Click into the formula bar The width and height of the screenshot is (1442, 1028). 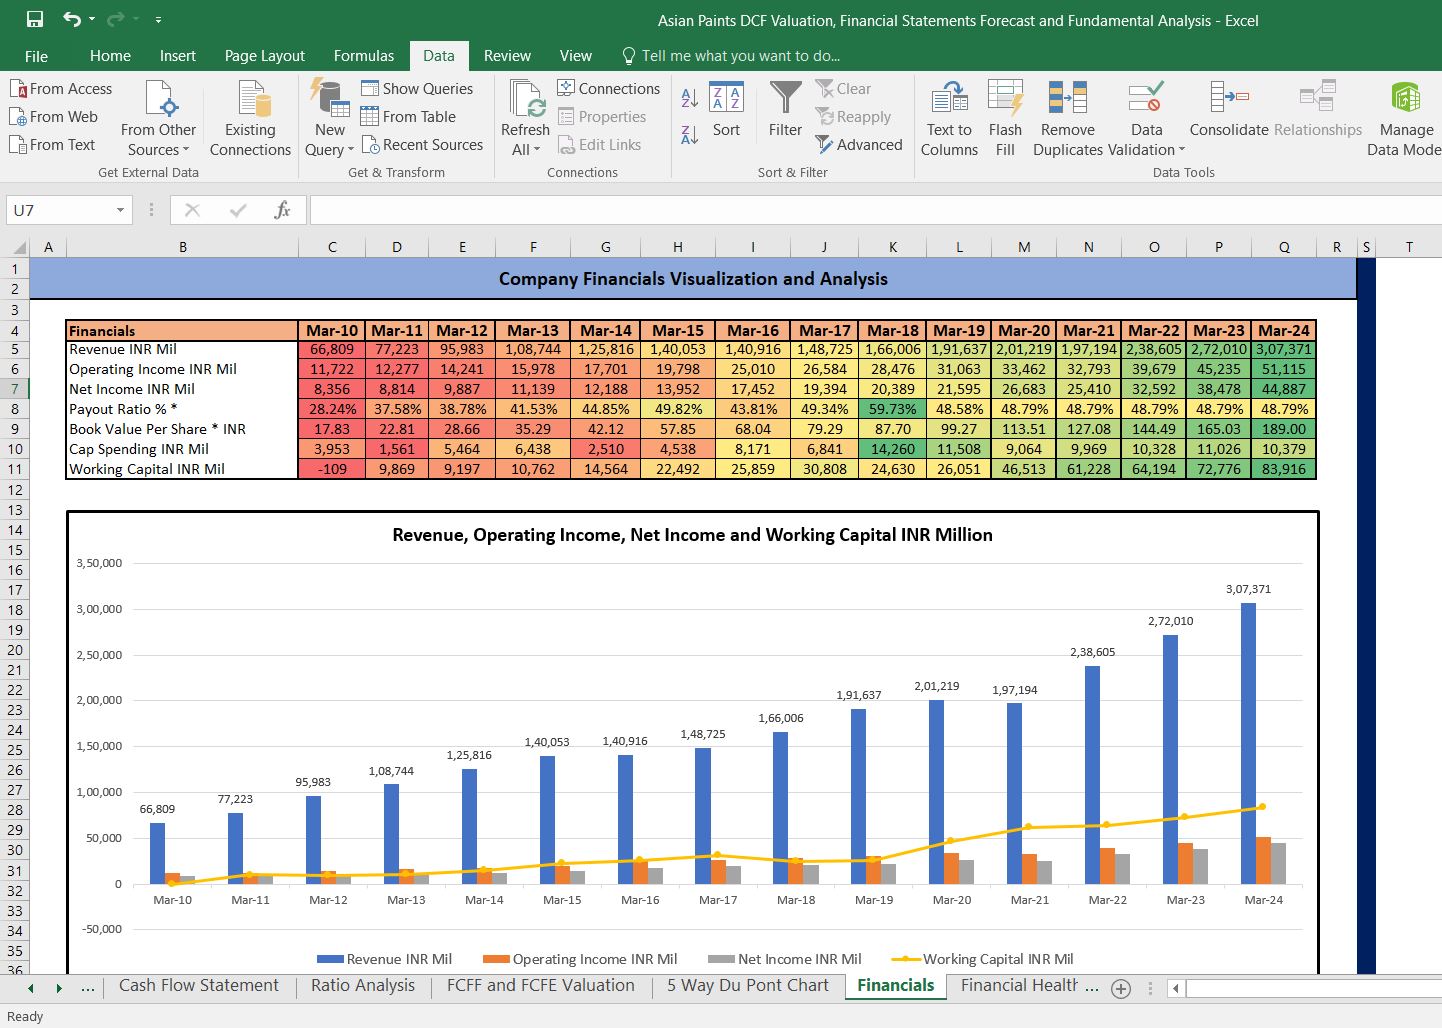tap(875, 210)
